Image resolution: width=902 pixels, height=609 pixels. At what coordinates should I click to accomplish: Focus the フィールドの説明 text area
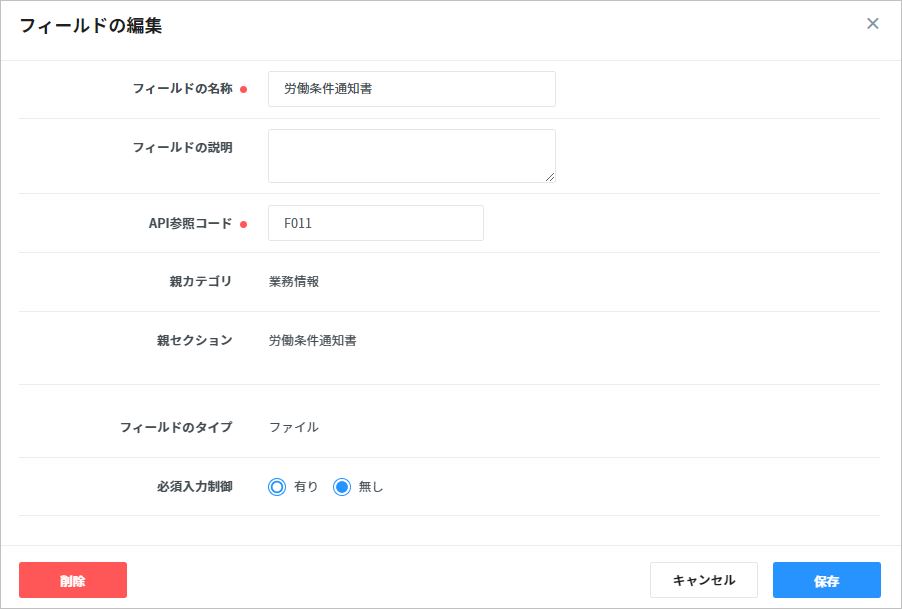click(x=411, y=156)
